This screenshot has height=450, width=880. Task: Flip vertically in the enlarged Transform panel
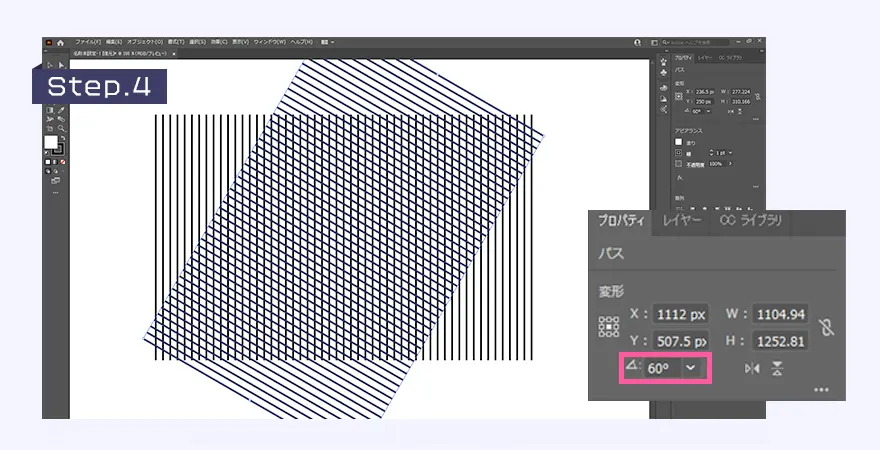pos(777,369)
